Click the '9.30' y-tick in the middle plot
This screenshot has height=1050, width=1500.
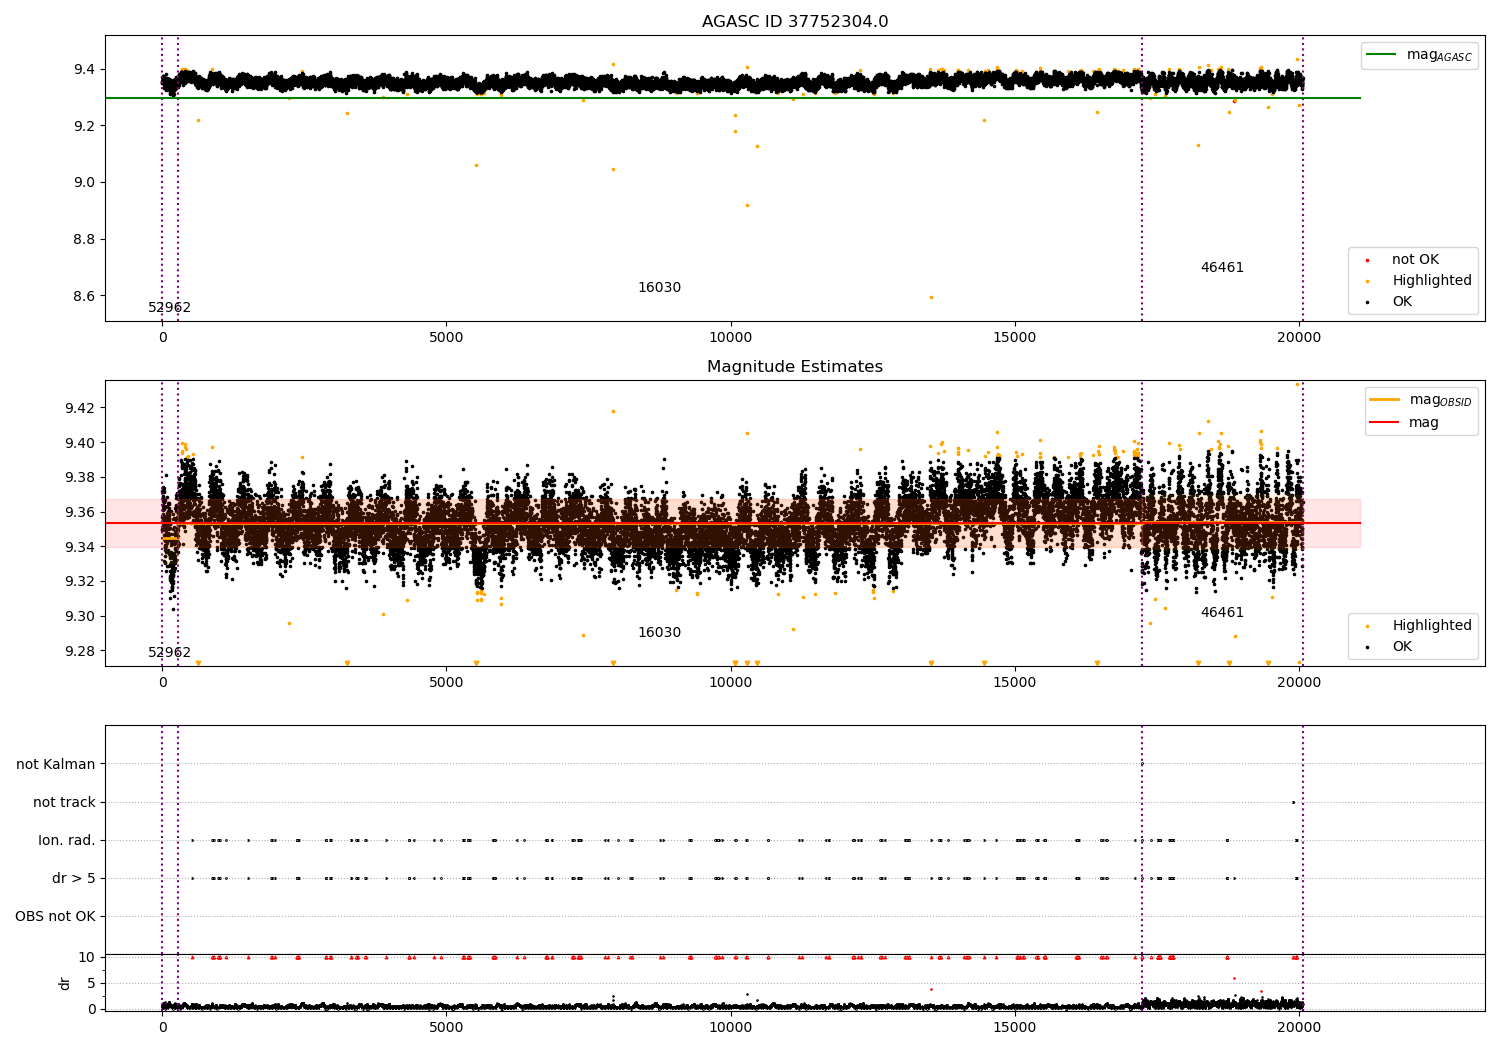pos(81,617)
